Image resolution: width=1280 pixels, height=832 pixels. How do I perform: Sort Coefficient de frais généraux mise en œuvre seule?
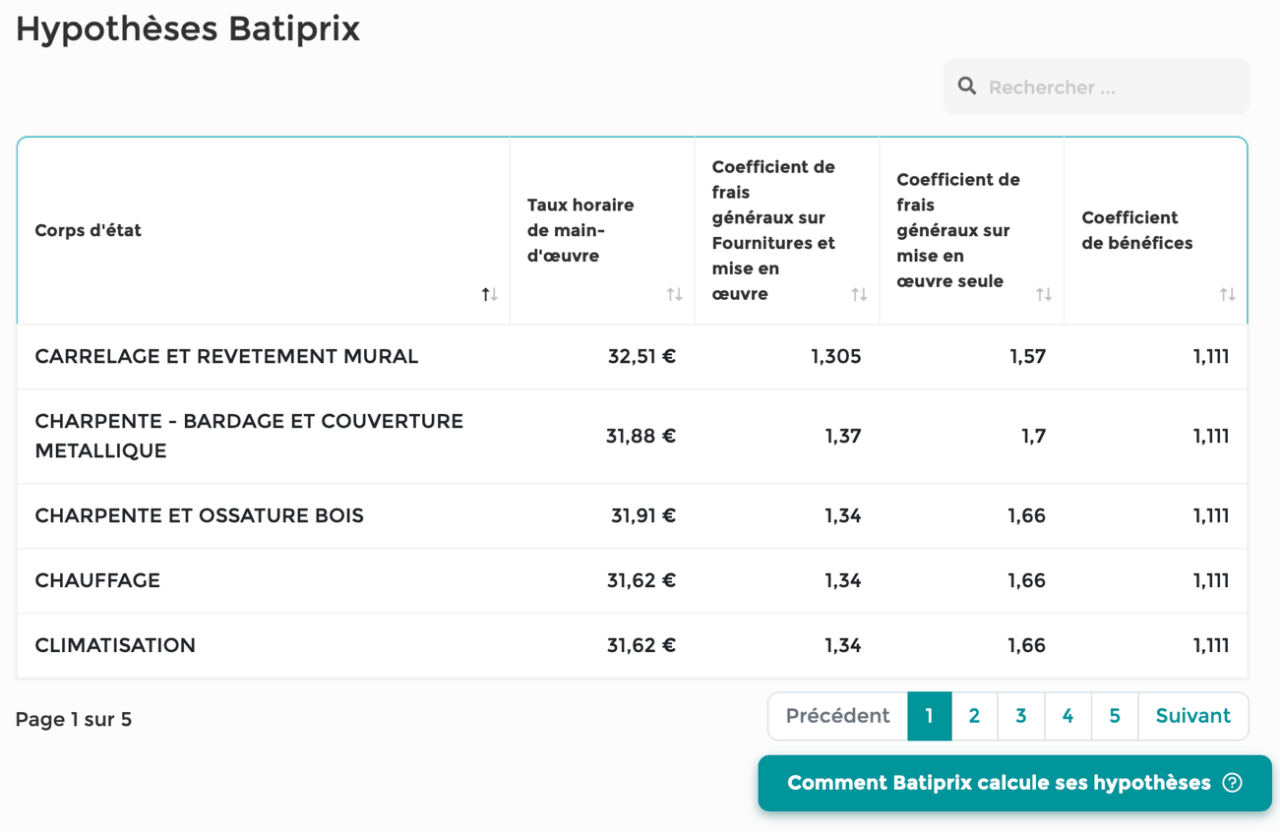click(x=1045, y=294)
